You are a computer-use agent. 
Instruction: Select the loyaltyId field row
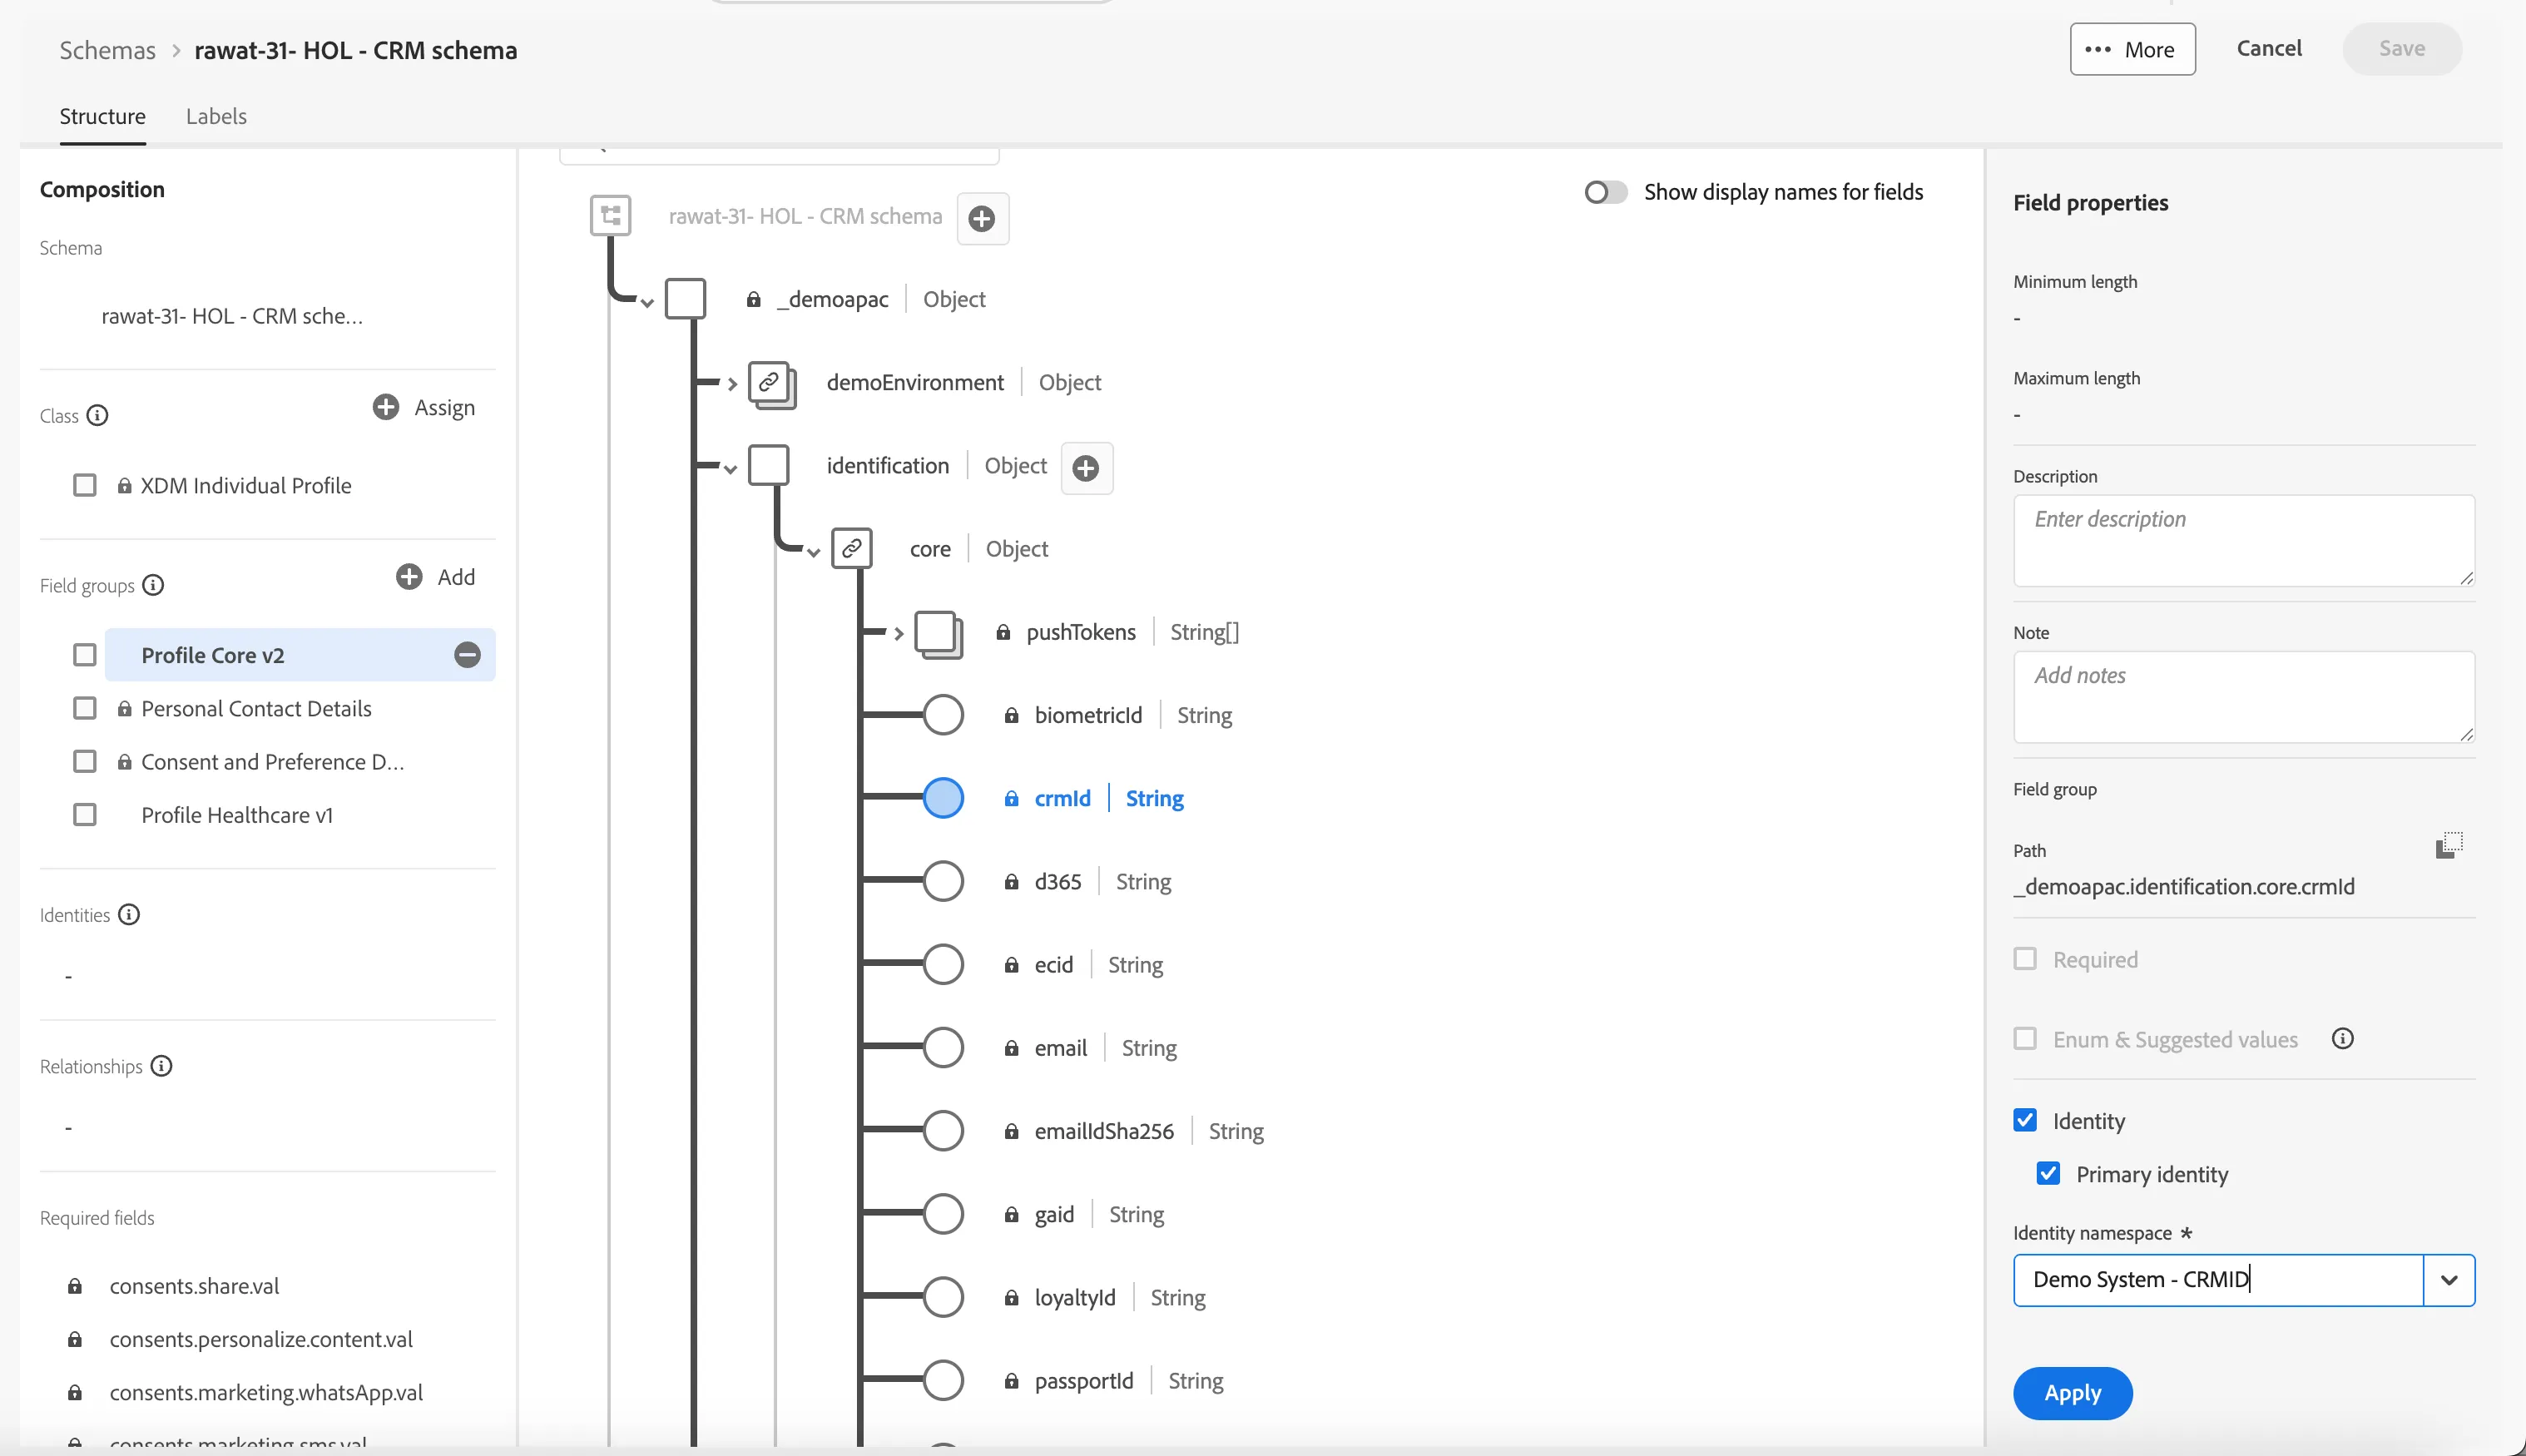tap(1074, 1297)
